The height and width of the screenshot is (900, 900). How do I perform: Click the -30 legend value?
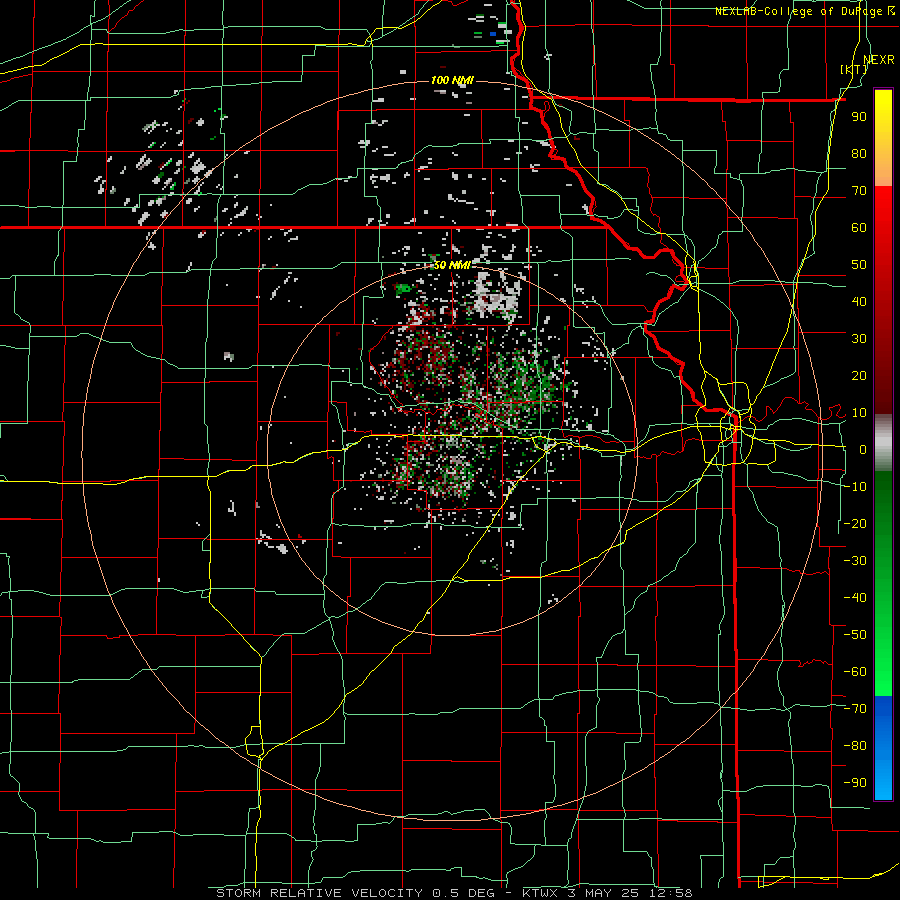(855, 561)
